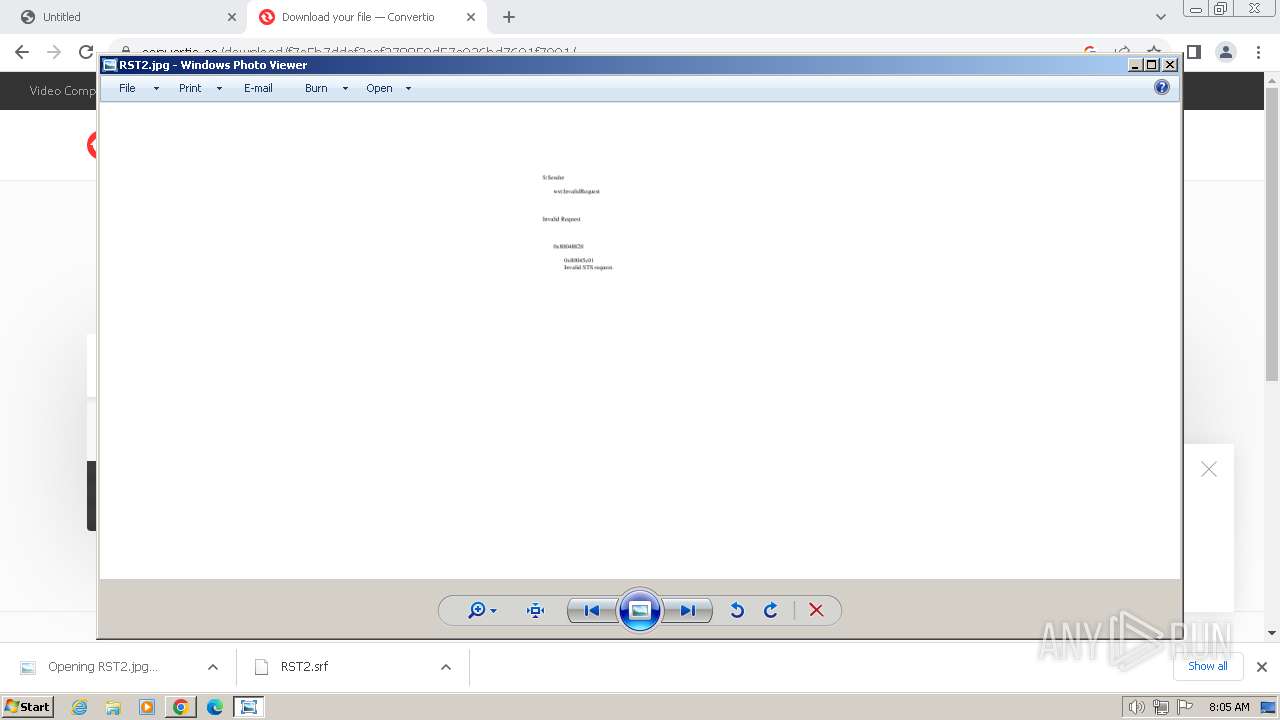Click the Photo Viewer help icon
Screen dimensions: 1280x720
tap(1162, 87)
